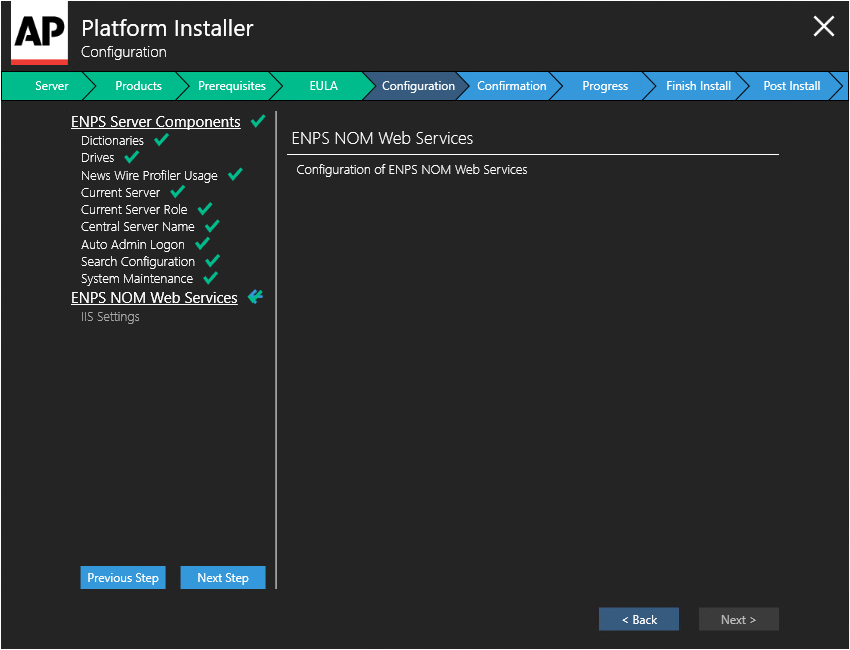Click the Next Step button
Image resolution: width=850 pixels, height=650 pixels.
tap(223, 577)
